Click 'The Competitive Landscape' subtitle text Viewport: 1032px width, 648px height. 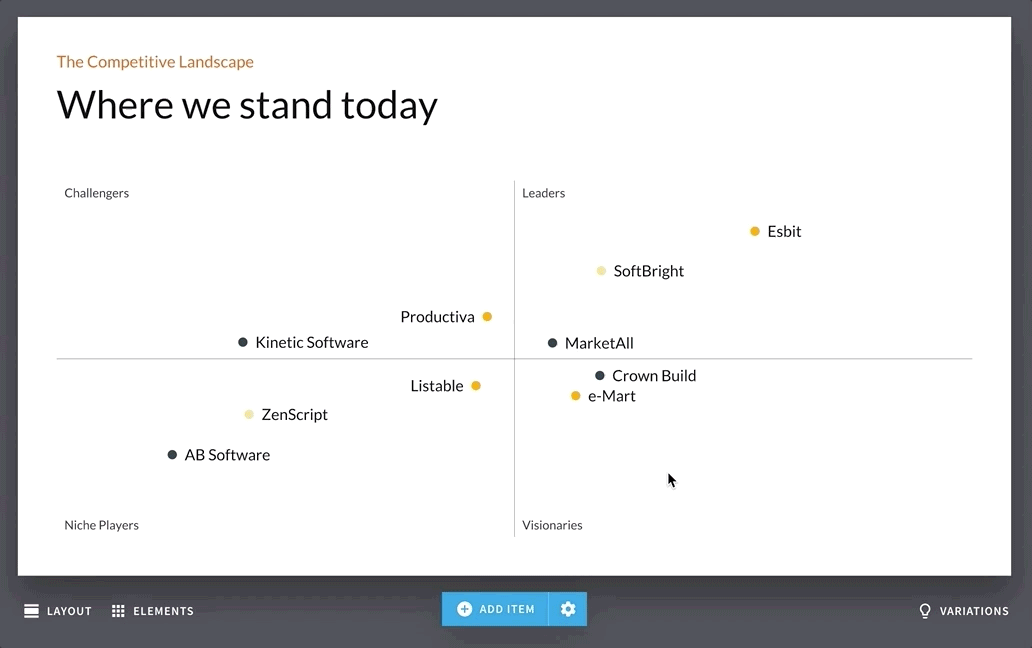pyautogui.click(x=155, y=62)
